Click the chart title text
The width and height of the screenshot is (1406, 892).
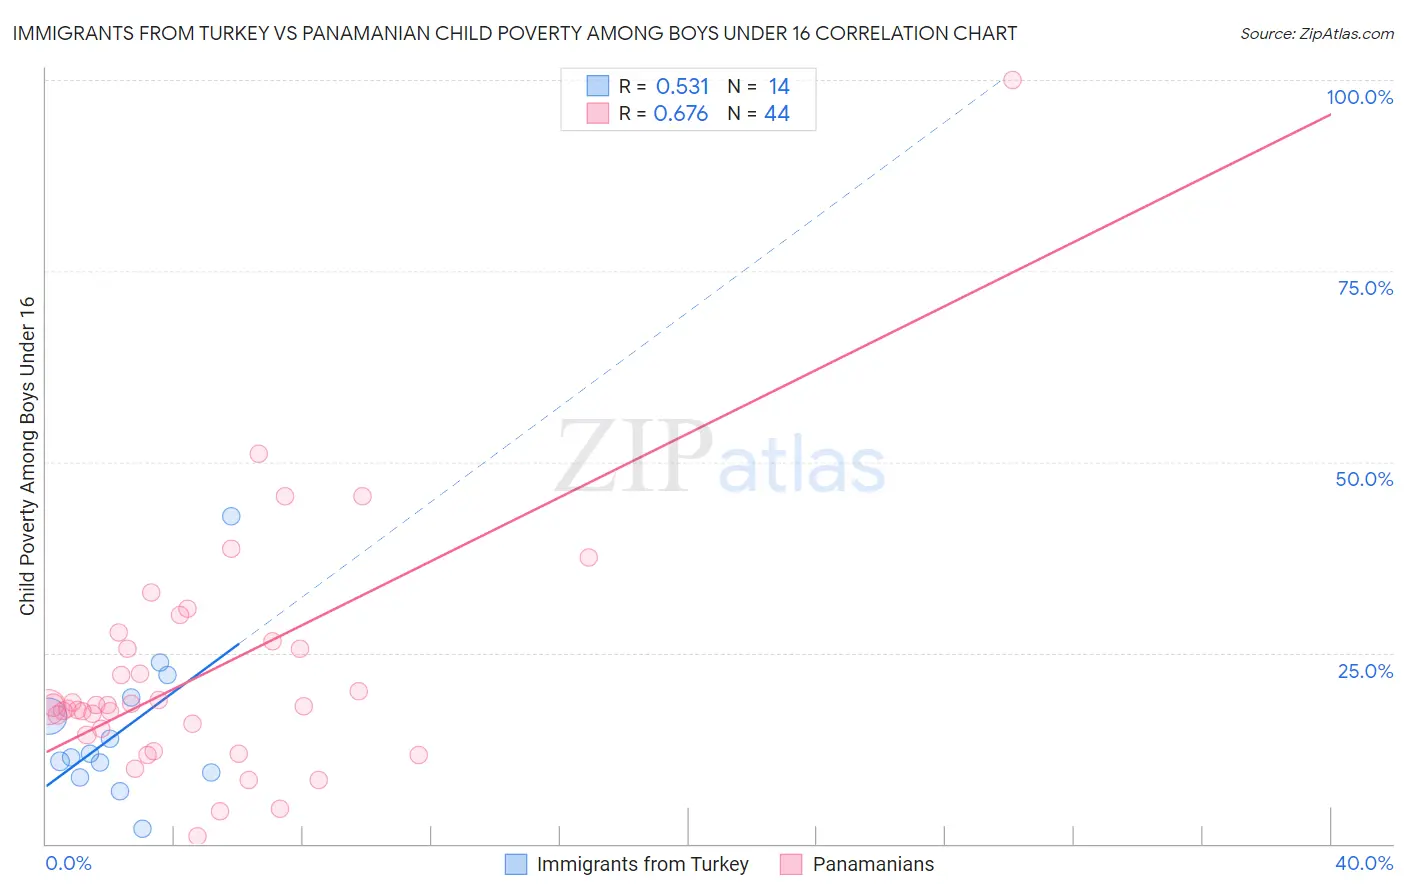pyautogui.click(x=514, y=34)
